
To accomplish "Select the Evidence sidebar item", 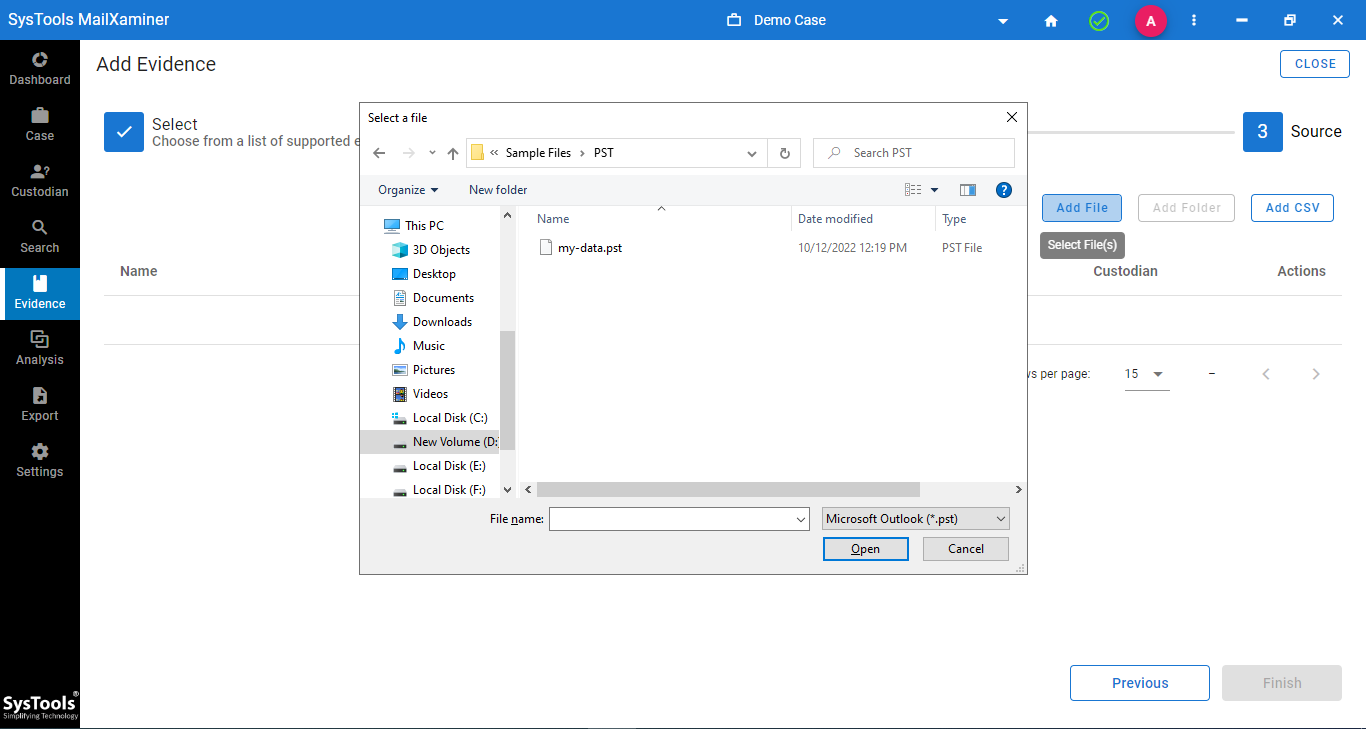I will [x=40, y=293].
